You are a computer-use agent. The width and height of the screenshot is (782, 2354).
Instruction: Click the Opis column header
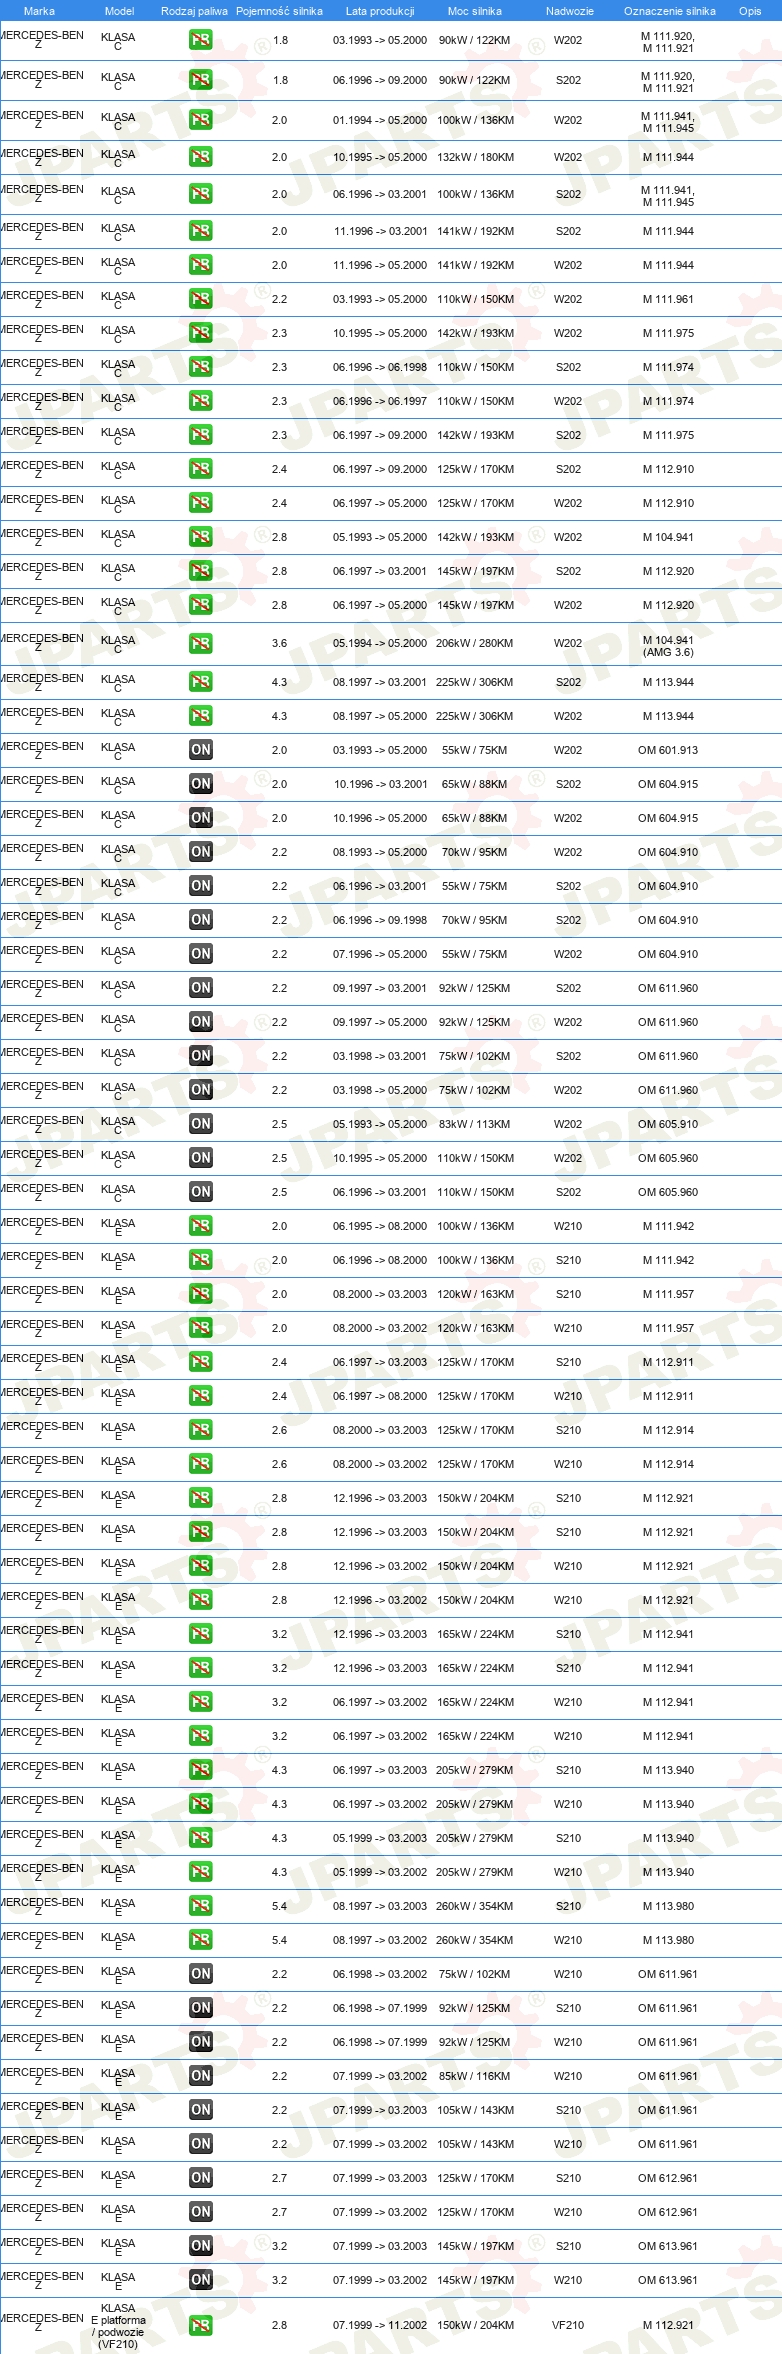pyautogui.click(x=750, y=11)
